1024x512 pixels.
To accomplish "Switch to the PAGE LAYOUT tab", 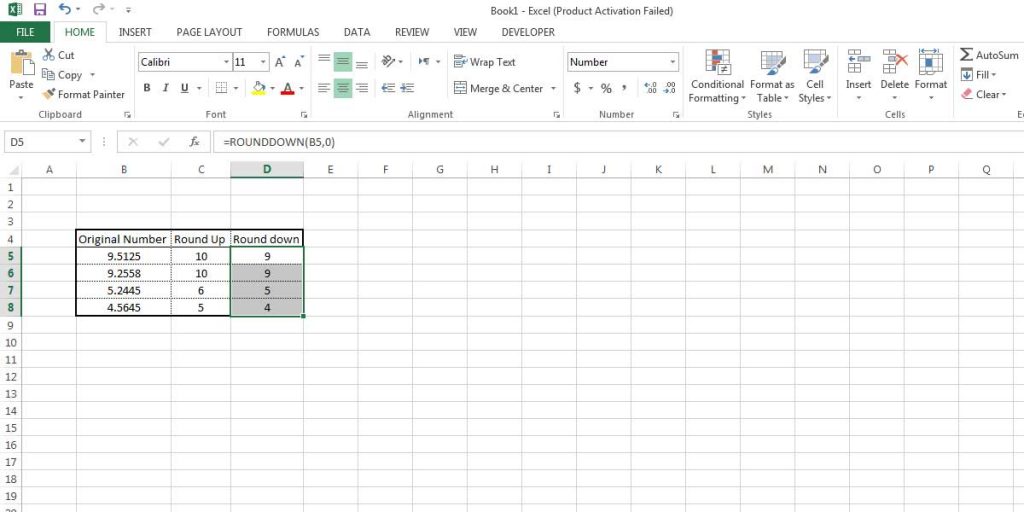I will 209,32.
